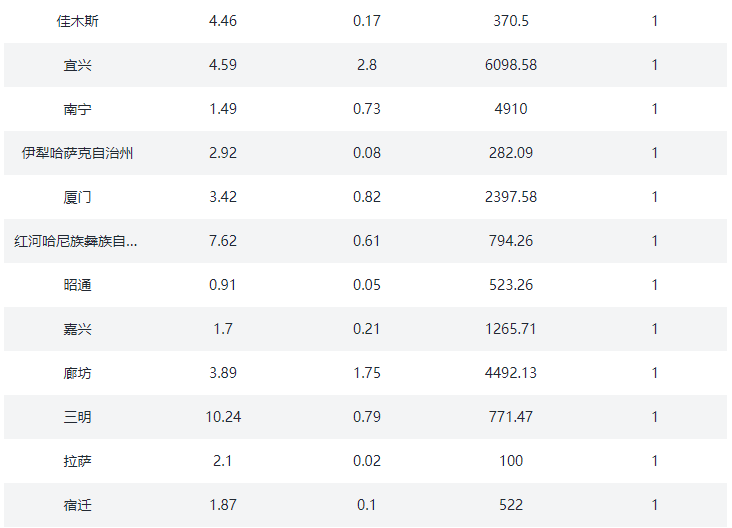The height and width of the screenshot is (528, 732).
Task: Click the 佳木斯 city name cell
Action: (x=77, y=21)
